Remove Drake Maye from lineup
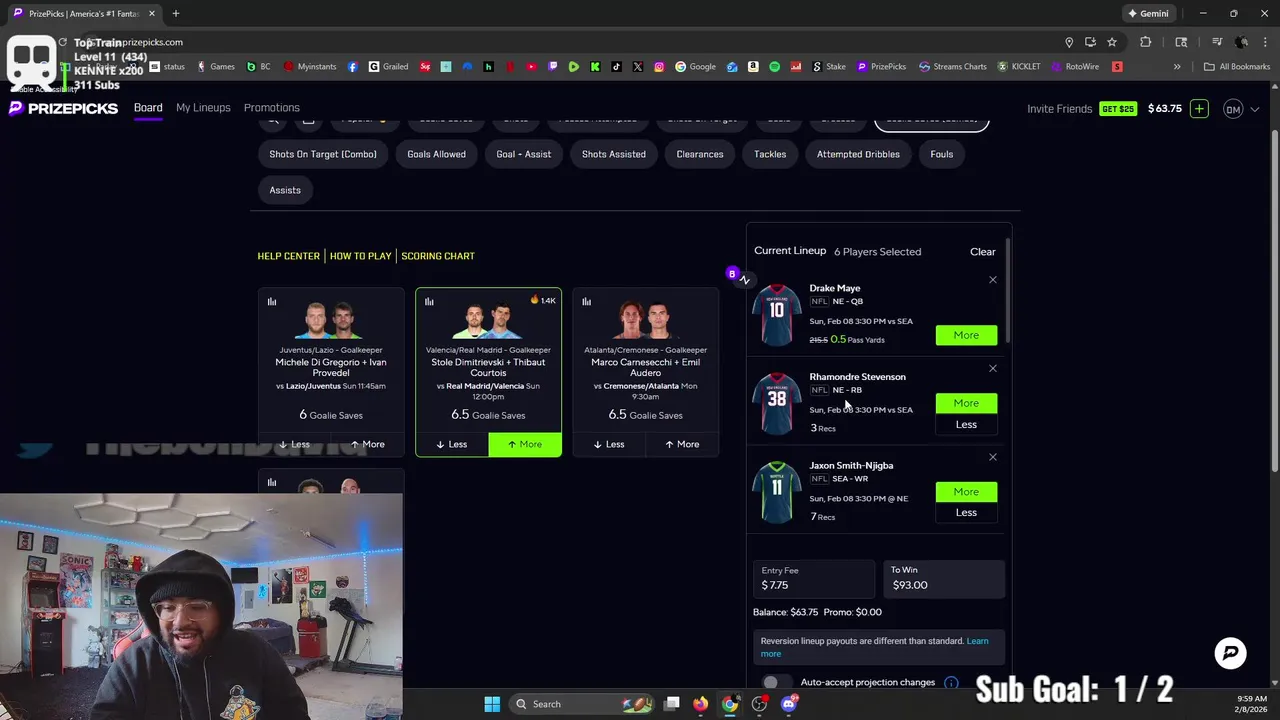Image resolution: width=1280 pixels, height=720 pixels. click(993, 280)
